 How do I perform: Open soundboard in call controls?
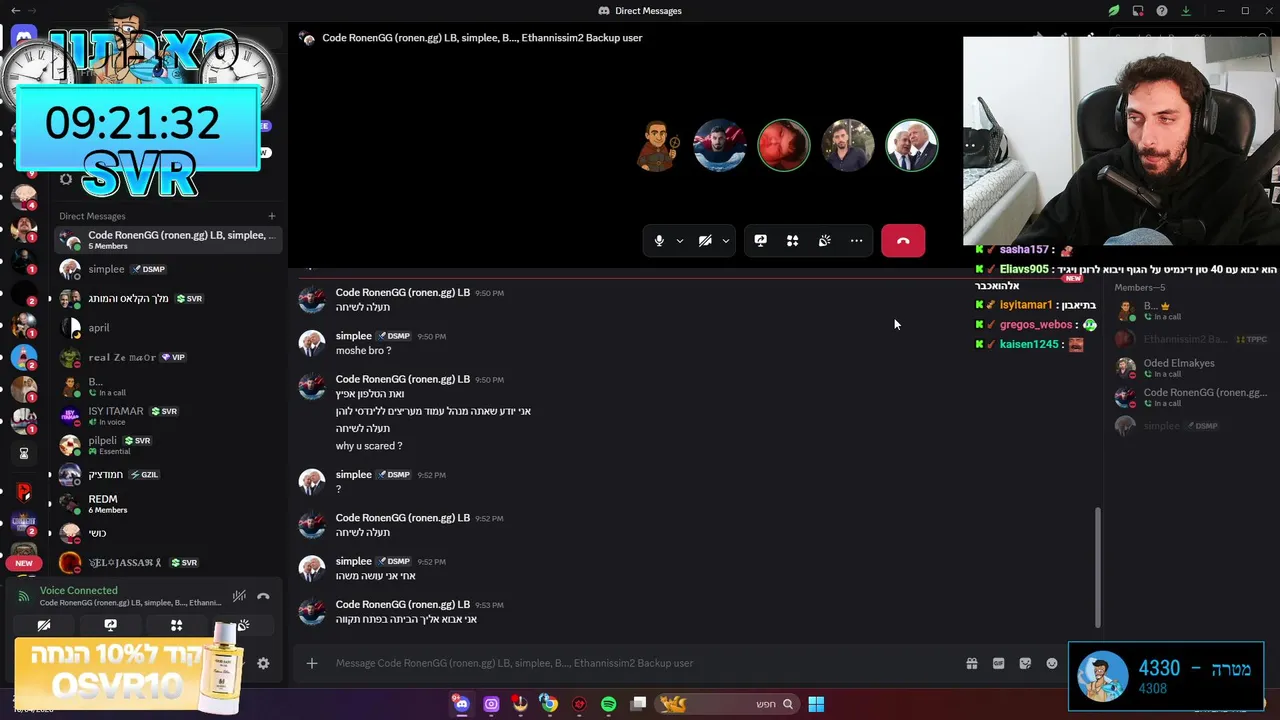[x=824, y=241]
